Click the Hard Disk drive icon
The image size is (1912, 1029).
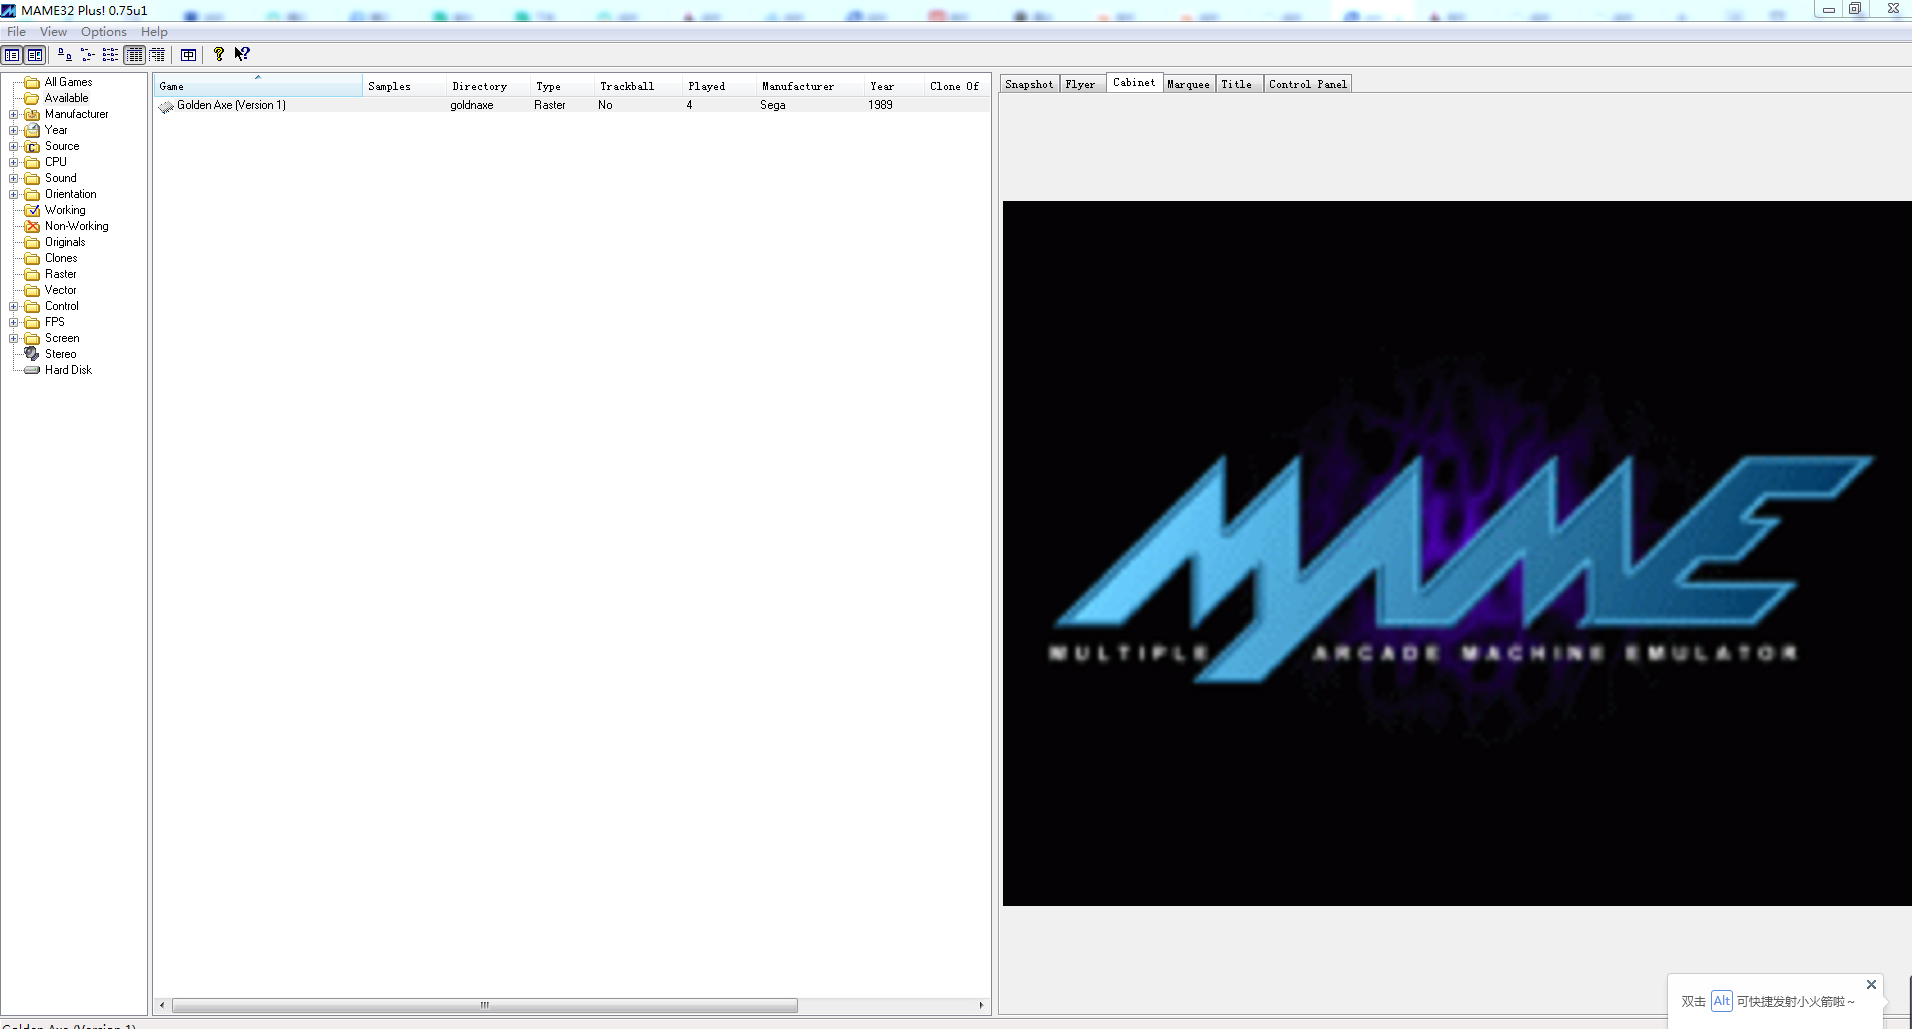[32, 370]
